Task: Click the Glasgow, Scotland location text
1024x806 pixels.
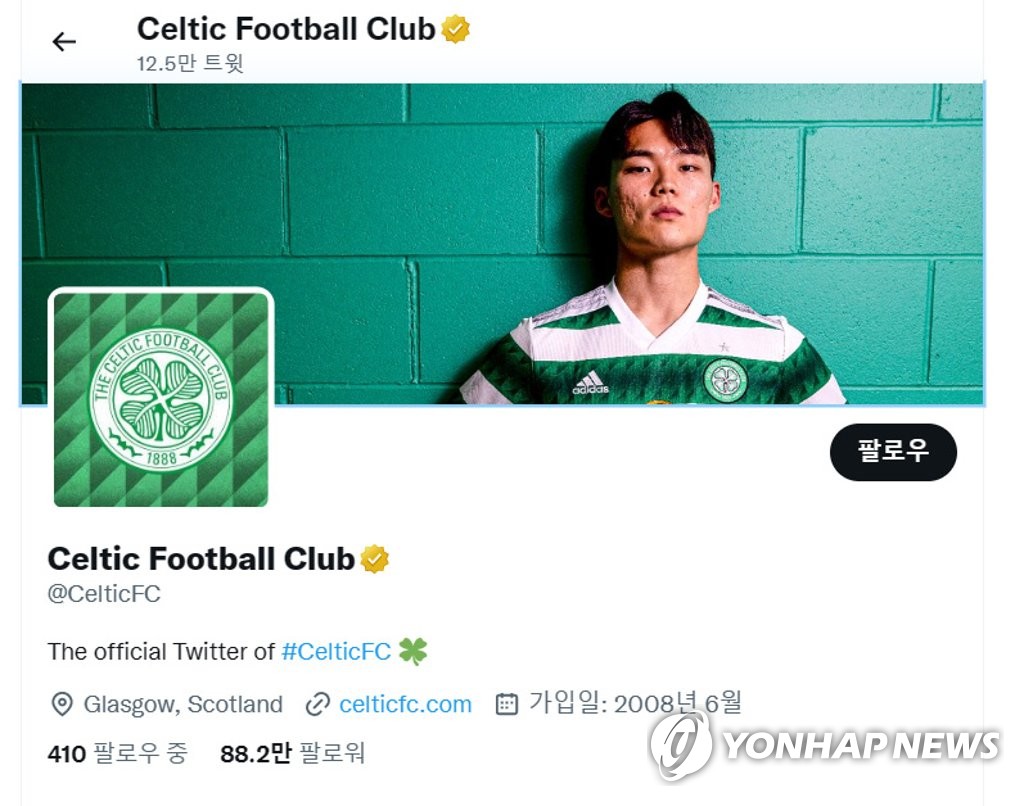Action: click(x=183, y=704)
